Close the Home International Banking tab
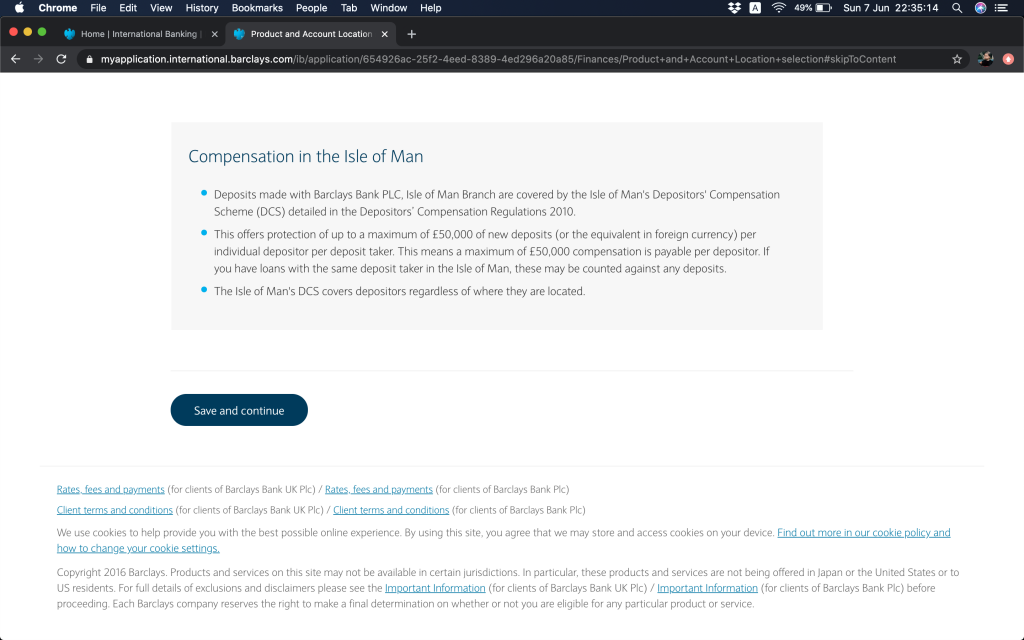 pos(214,34)
